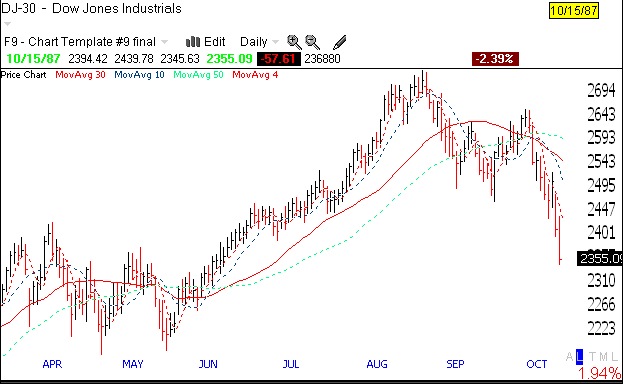Click the zoom out magnifier icon

pyautogui.click(x=312, y=42)
